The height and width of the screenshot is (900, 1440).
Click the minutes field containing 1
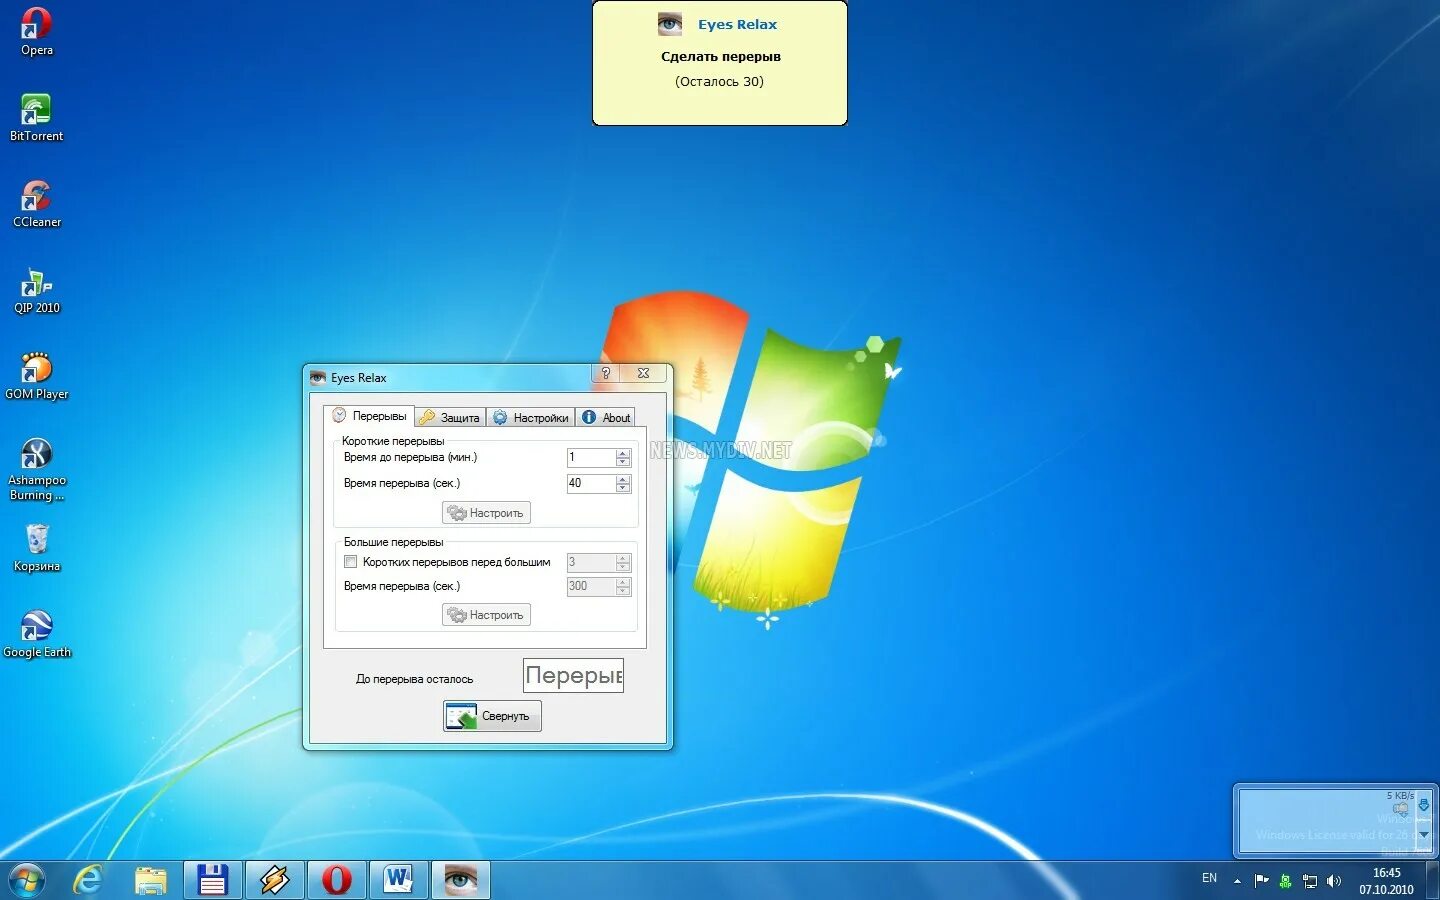pyautogui.click(x=591, y=458)
